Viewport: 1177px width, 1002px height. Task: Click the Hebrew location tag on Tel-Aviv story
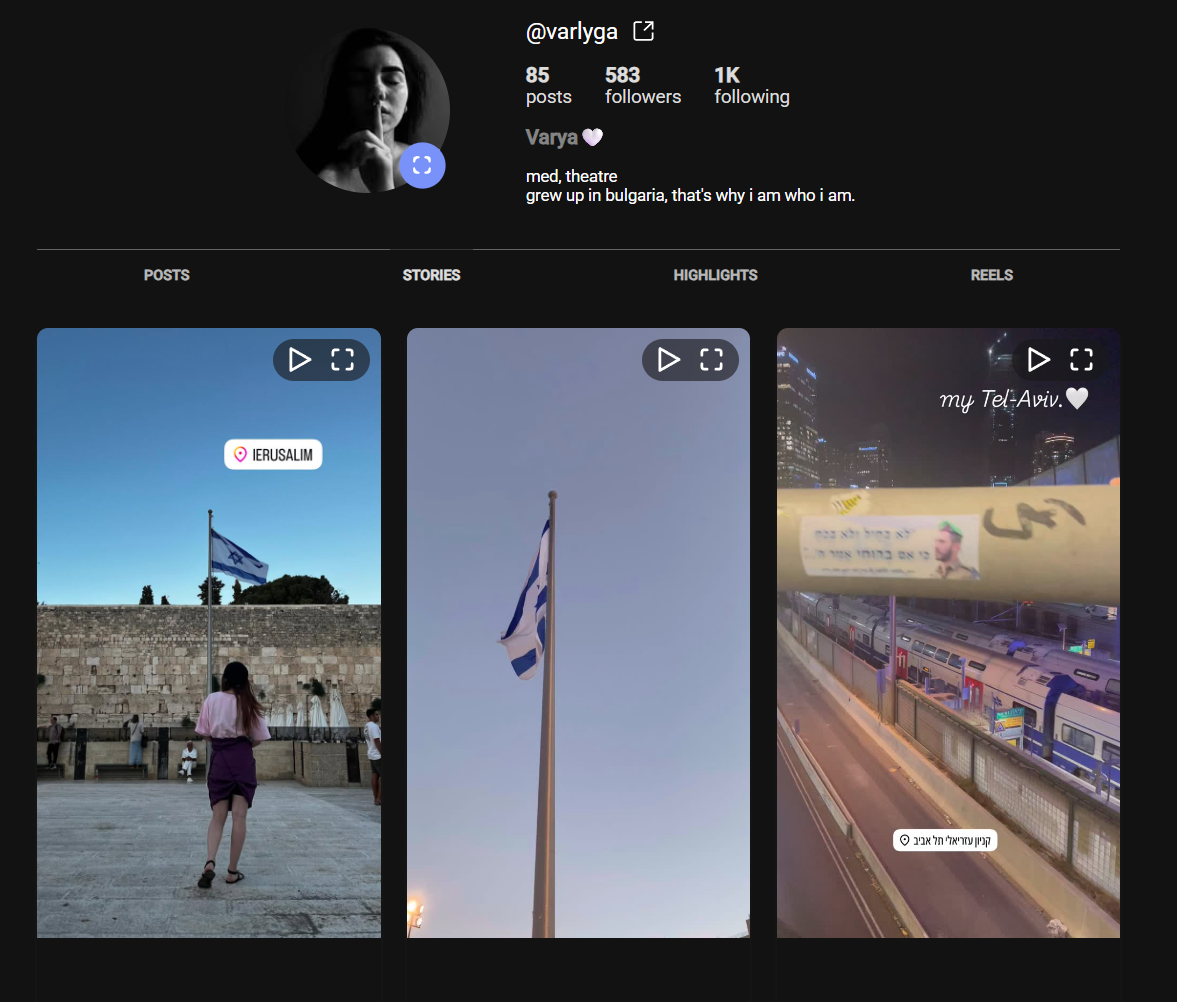(x=945, y=840)
